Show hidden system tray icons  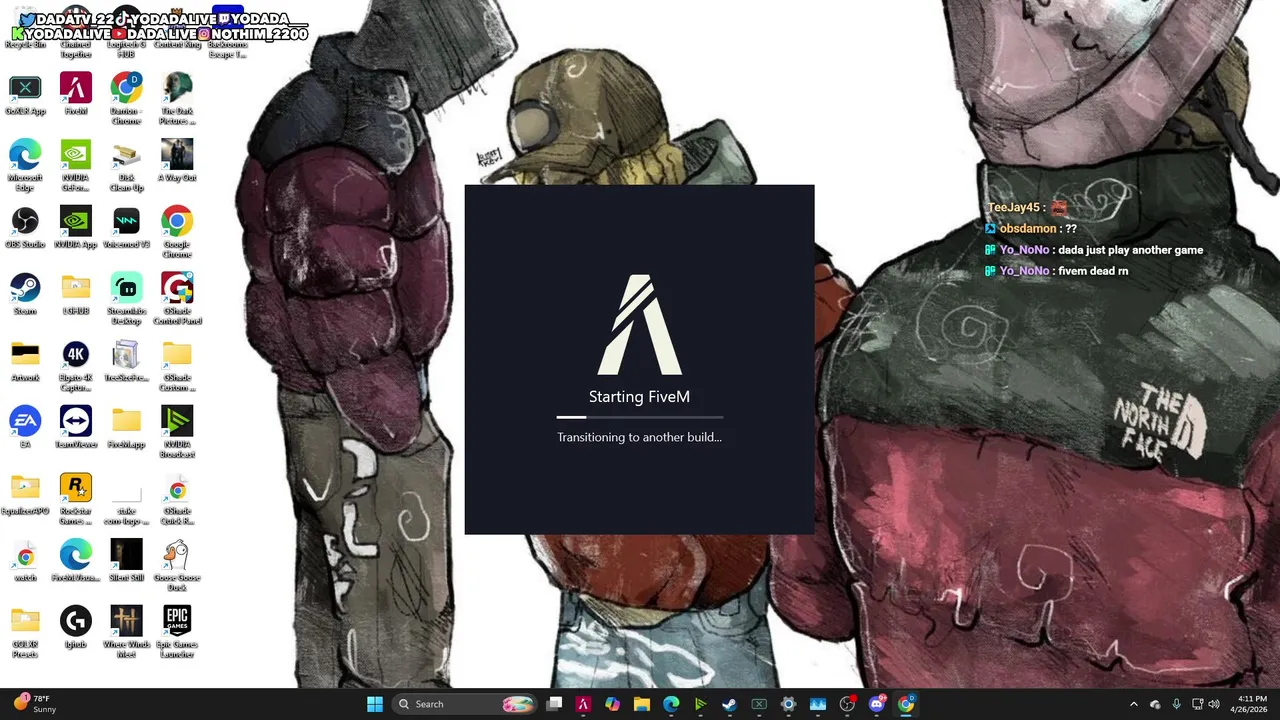(1133, 704)
